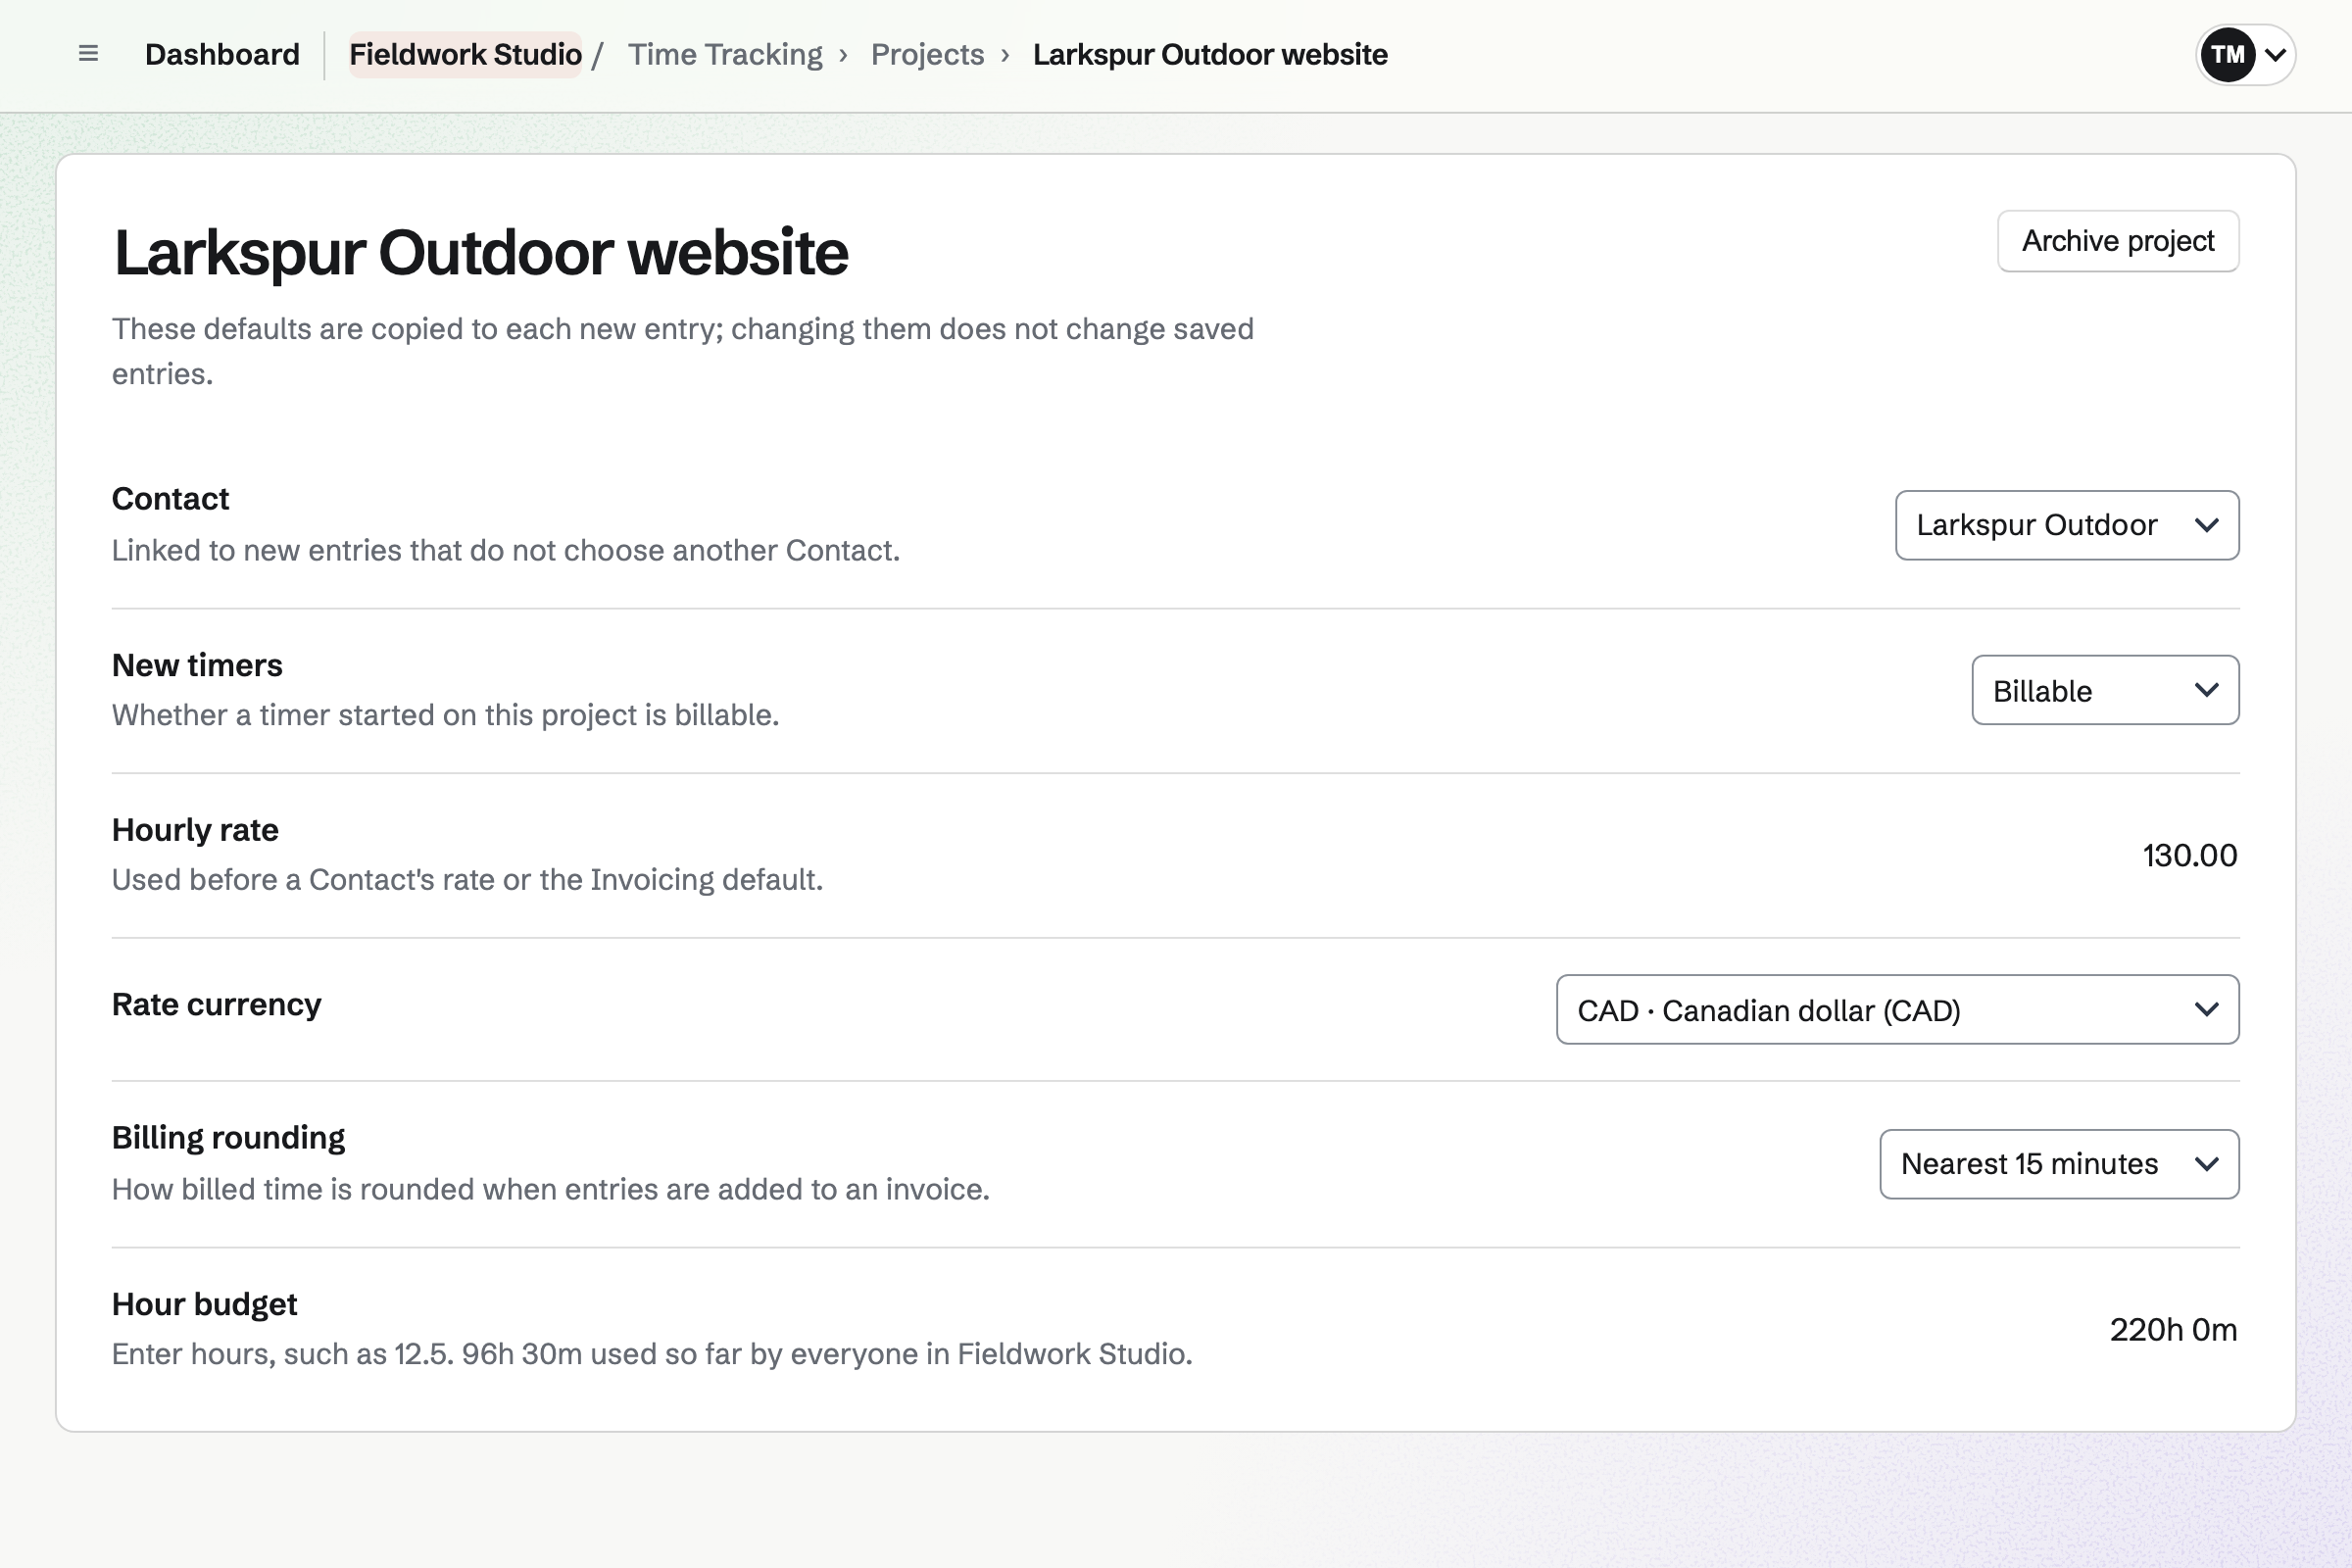This screenshot has width=2352, height=1568.
Task: Change Billing rounding dropdown
Action: pyautogui.click(x=2059, y=1164)
